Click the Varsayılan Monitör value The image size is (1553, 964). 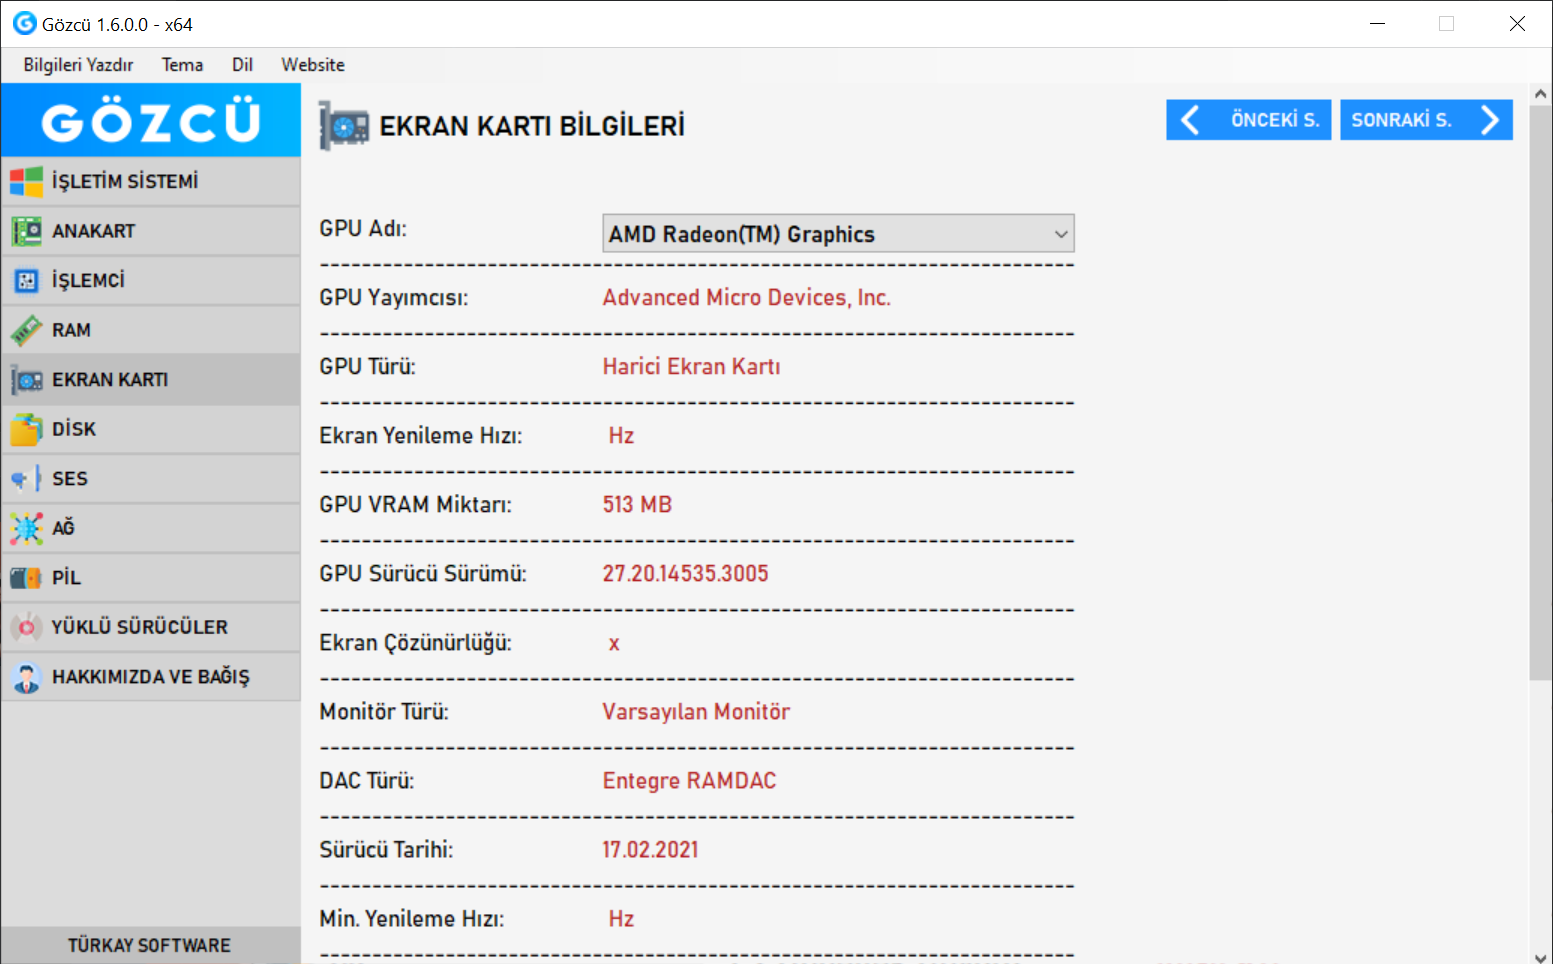point(696,712)
